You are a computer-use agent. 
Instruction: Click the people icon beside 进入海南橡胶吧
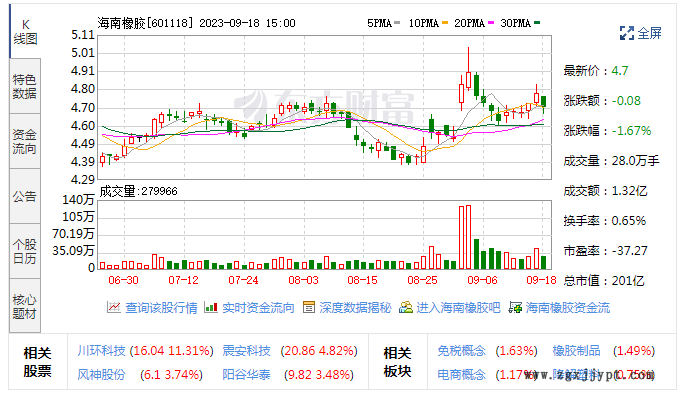[x=406, y=308]
